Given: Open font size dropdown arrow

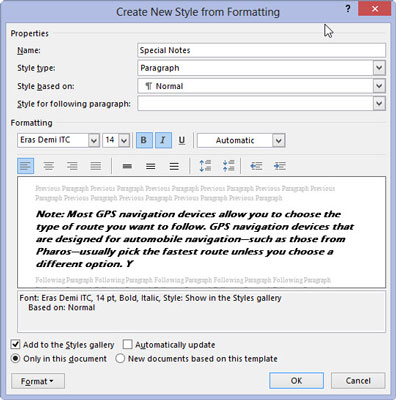Looking at the screenshot, I should (x=124, y=140).
